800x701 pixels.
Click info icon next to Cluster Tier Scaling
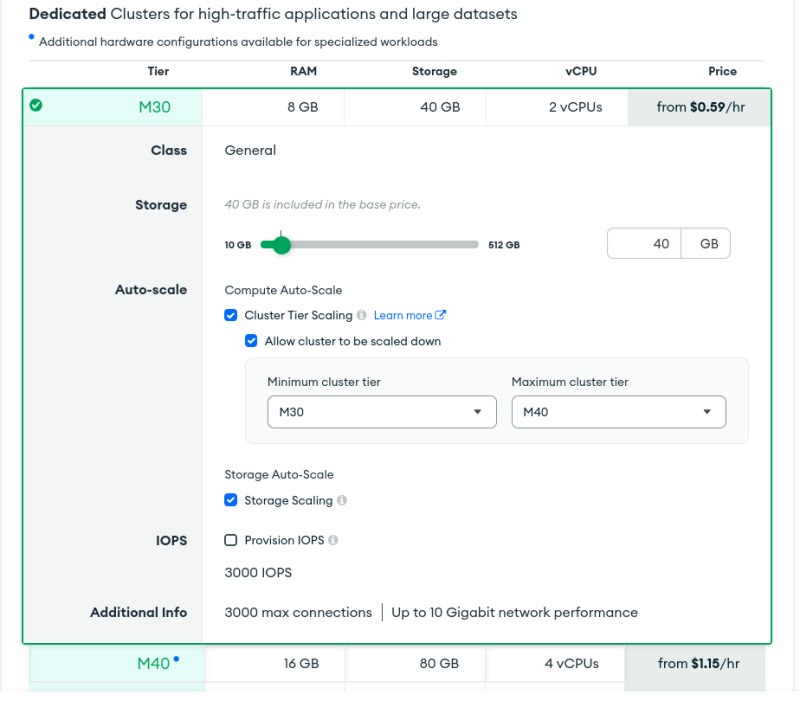362,316
